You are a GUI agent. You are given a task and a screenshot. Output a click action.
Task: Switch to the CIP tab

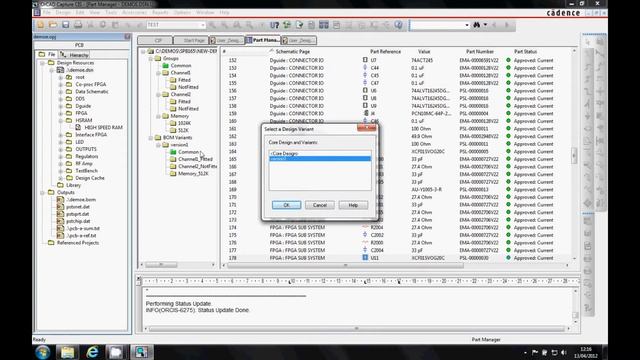click(x=155, y=40)
